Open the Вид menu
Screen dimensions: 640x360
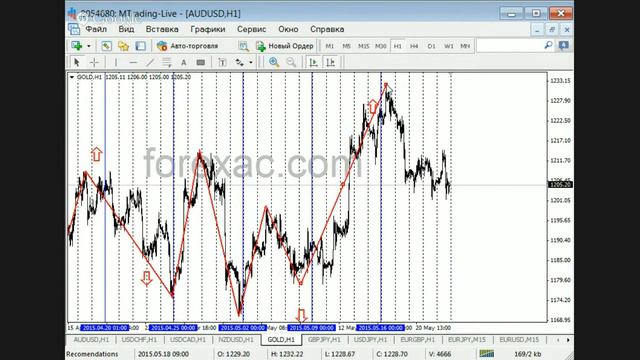coord(126,29)
